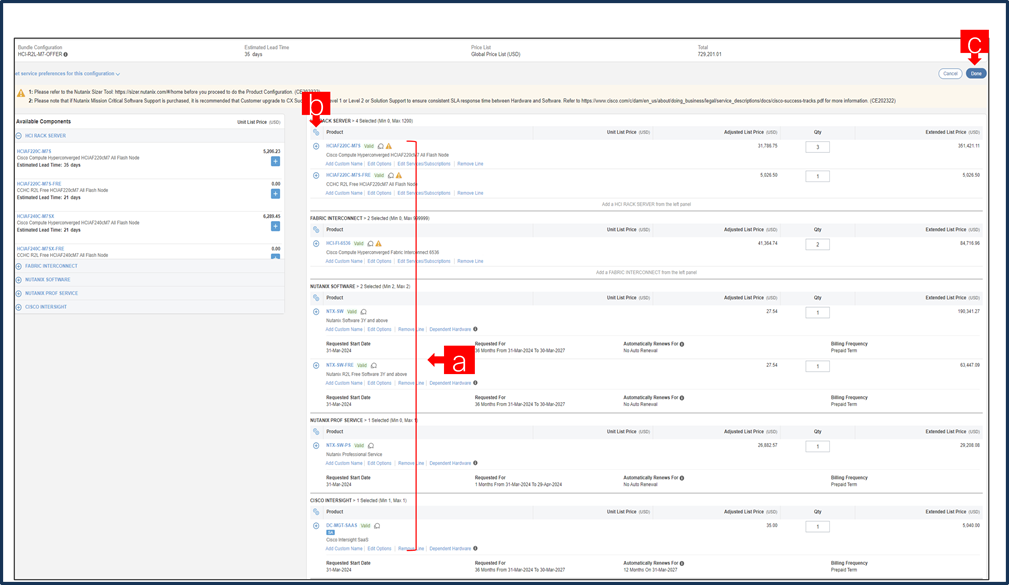Click Dependent Hardware for NTX-SW
The image size is (1009, 585).
tap(450, 330)
